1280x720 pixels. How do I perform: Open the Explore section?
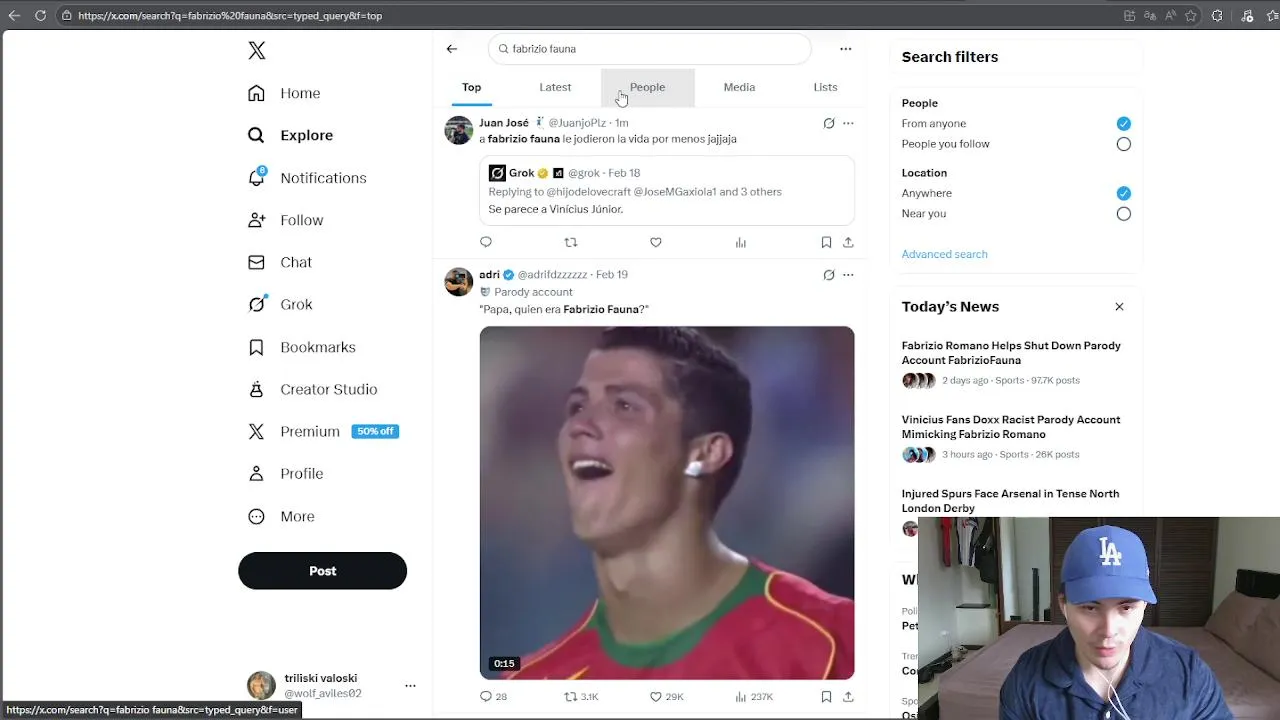pos(290,135)
